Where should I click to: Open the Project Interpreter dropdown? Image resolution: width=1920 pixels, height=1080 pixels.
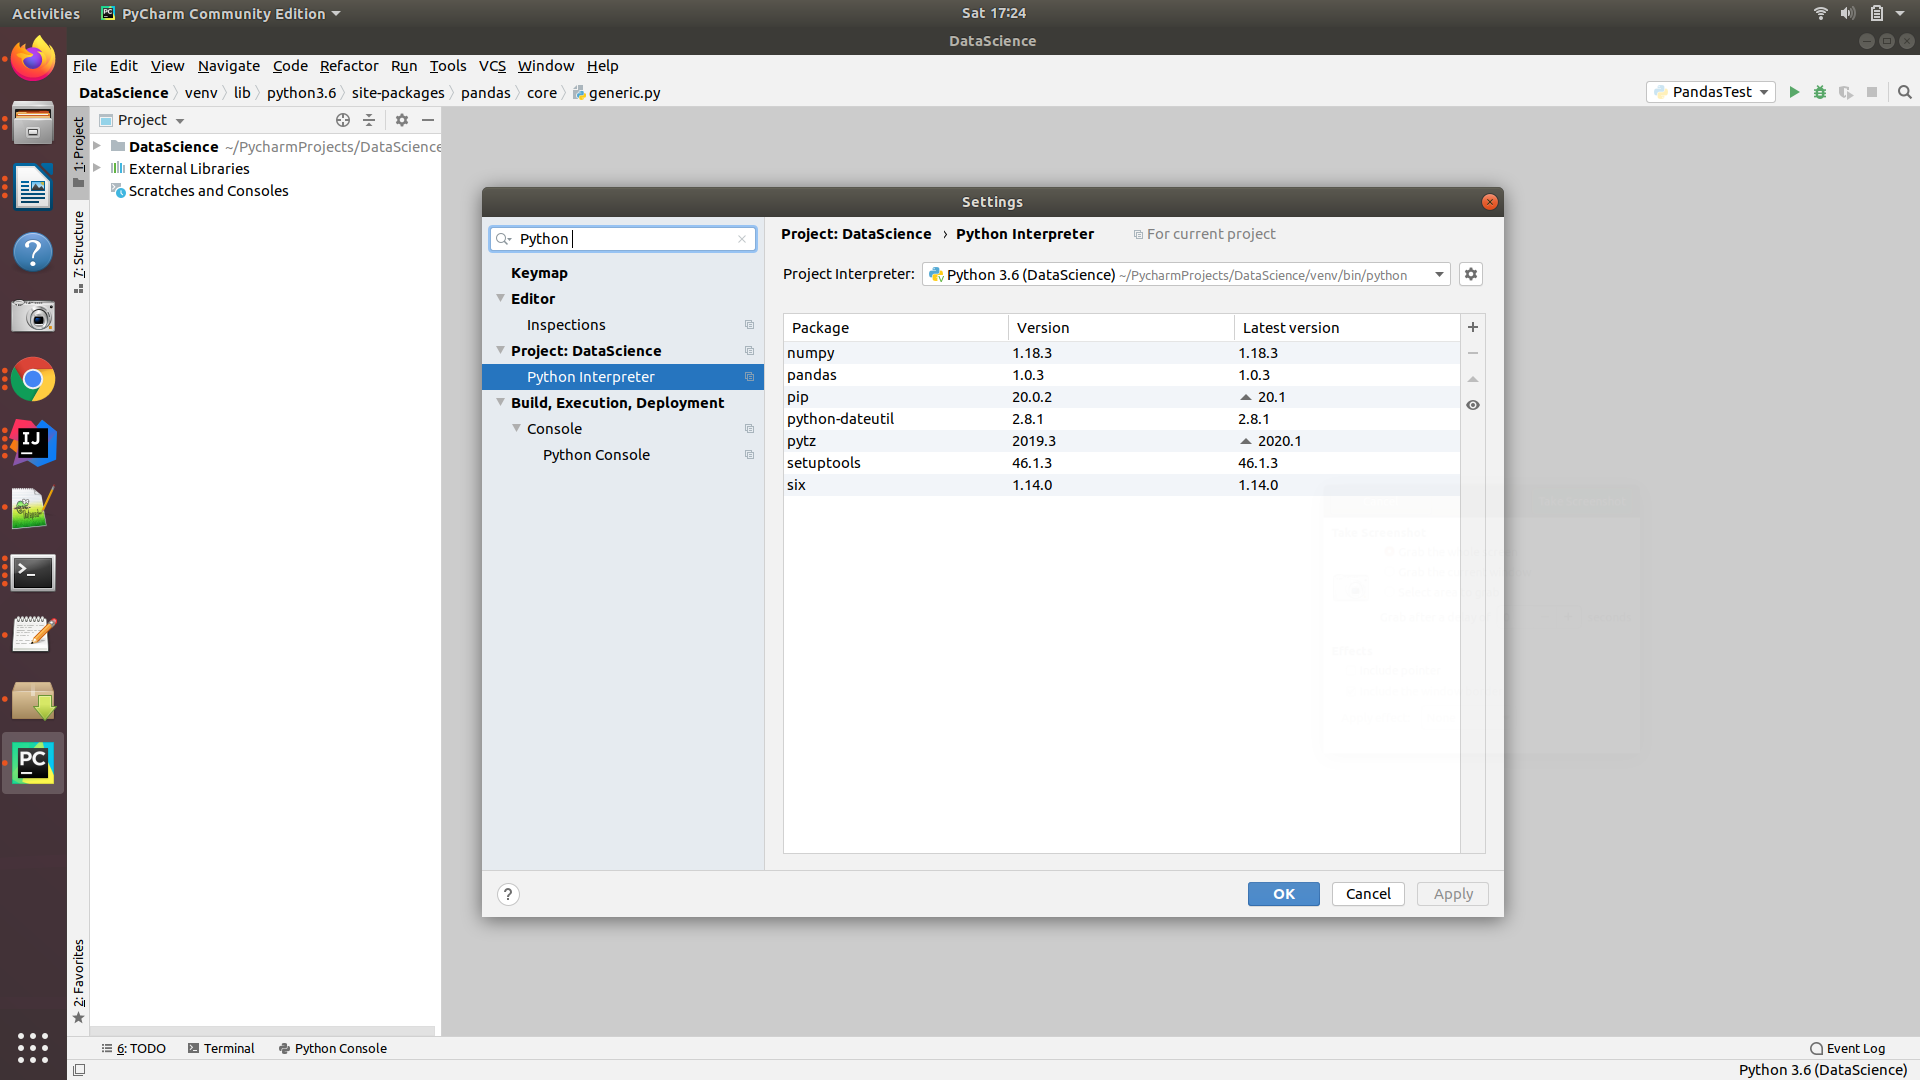point(1439,275)
